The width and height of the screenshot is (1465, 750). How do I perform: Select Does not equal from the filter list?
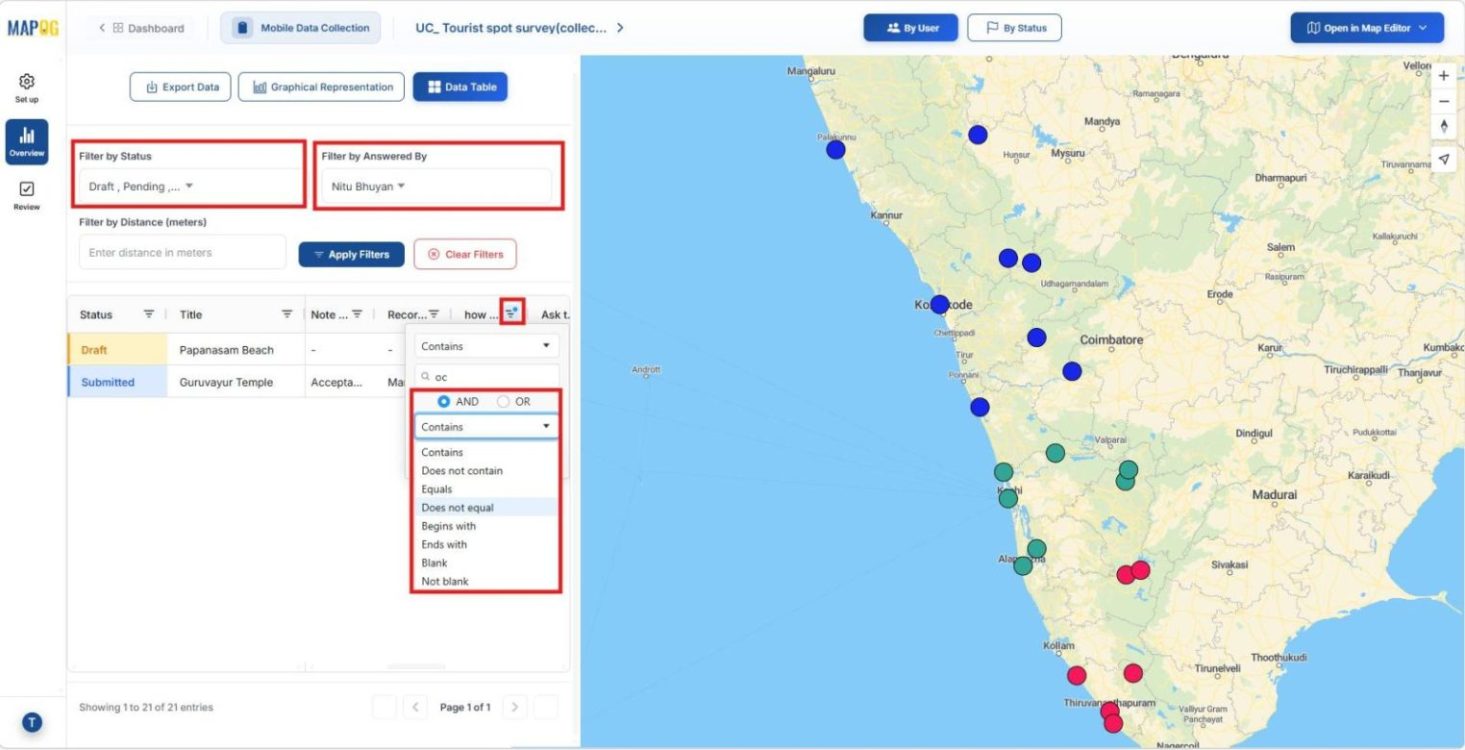457,507
